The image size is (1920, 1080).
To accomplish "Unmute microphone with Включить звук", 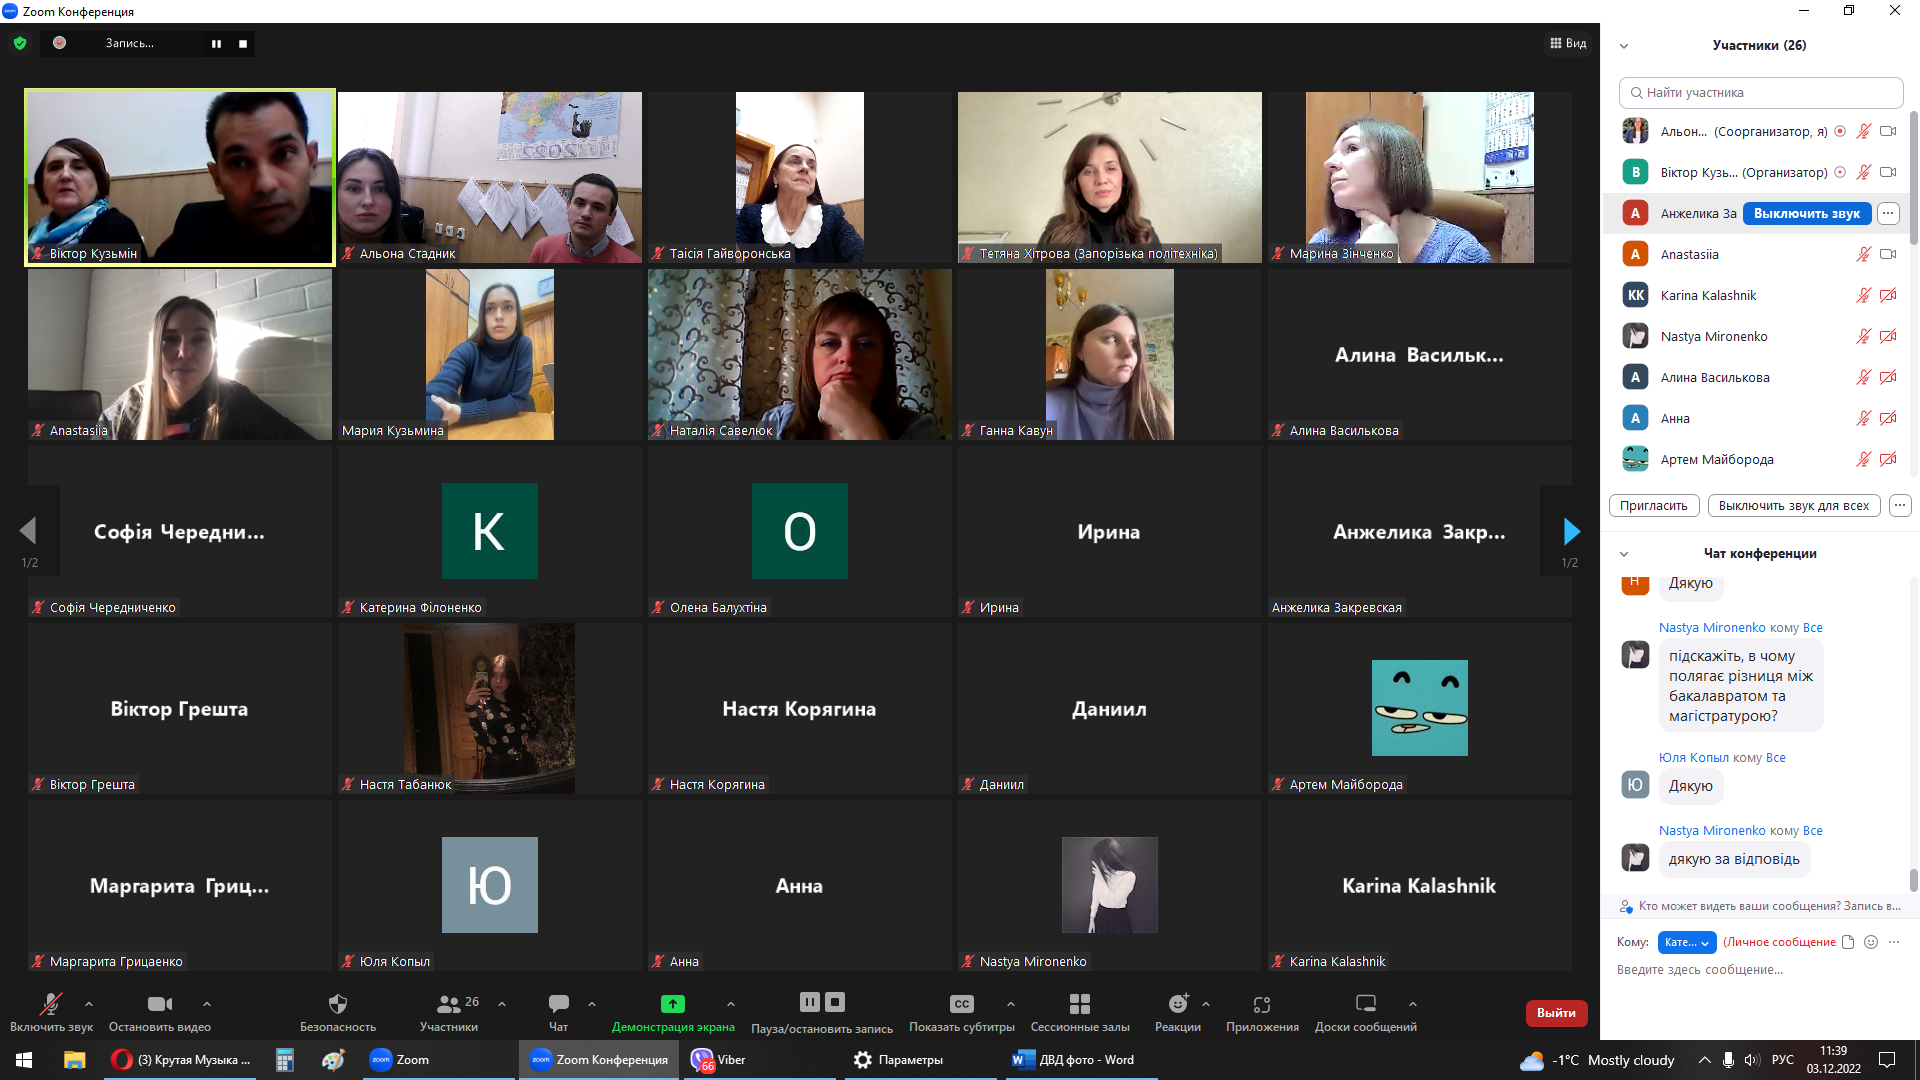I will point(50,1004).
